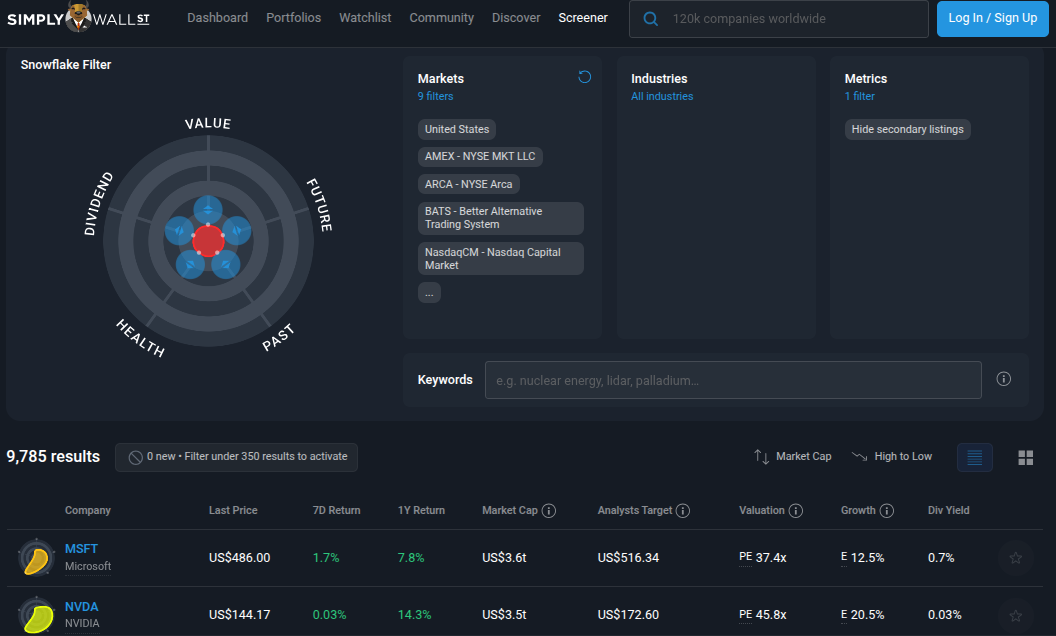Click Analysts Target info icon
This screenshot has width=1056, height=636.
[x=683, y=511]
